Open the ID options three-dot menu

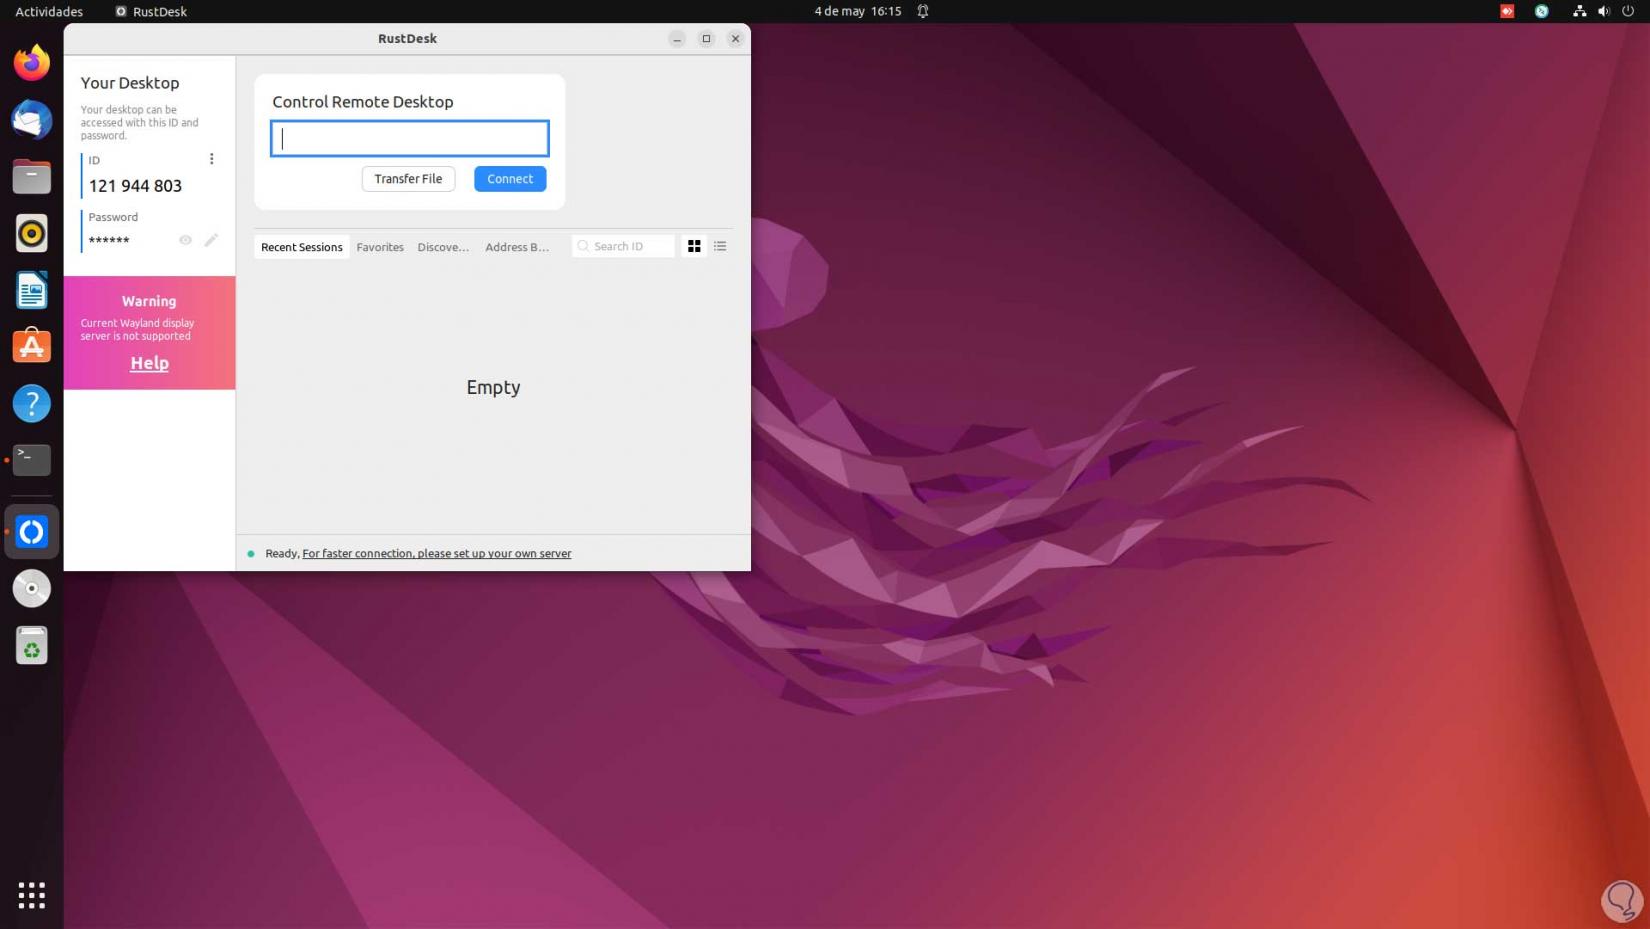211,159
